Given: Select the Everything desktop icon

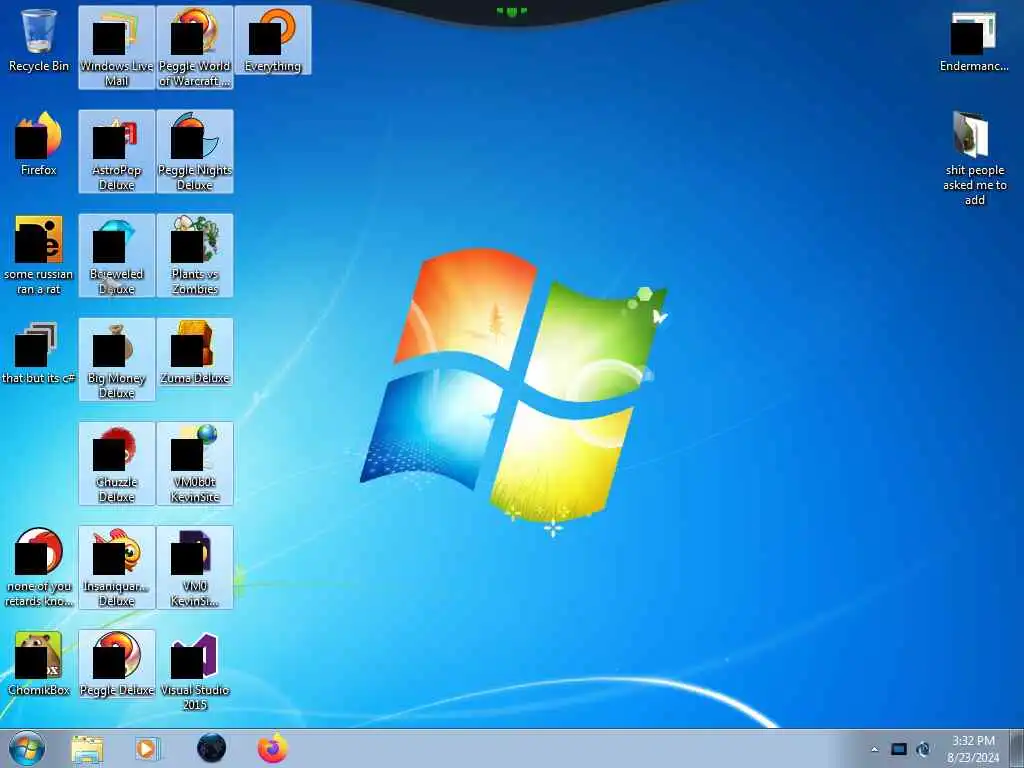Looking at the screenshot, I should coord(273,40).
